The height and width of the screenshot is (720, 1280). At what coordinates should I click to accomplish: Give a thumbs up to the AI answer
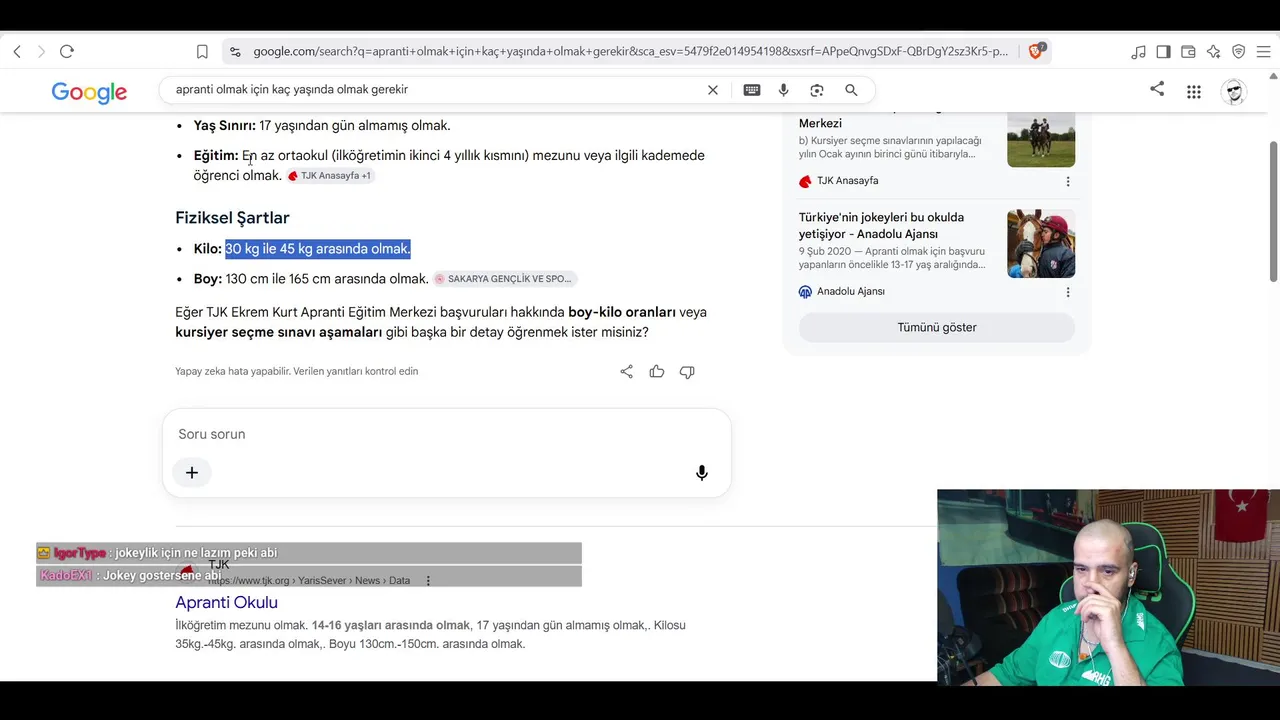[x=657, y=372]
